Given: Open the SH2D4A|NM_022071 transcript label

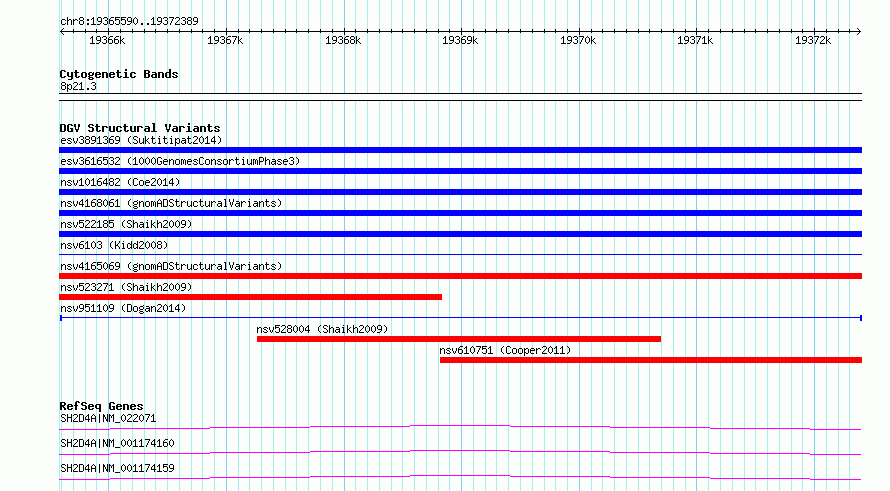Looking at the screenshot, I should click(x=108, y=419).
